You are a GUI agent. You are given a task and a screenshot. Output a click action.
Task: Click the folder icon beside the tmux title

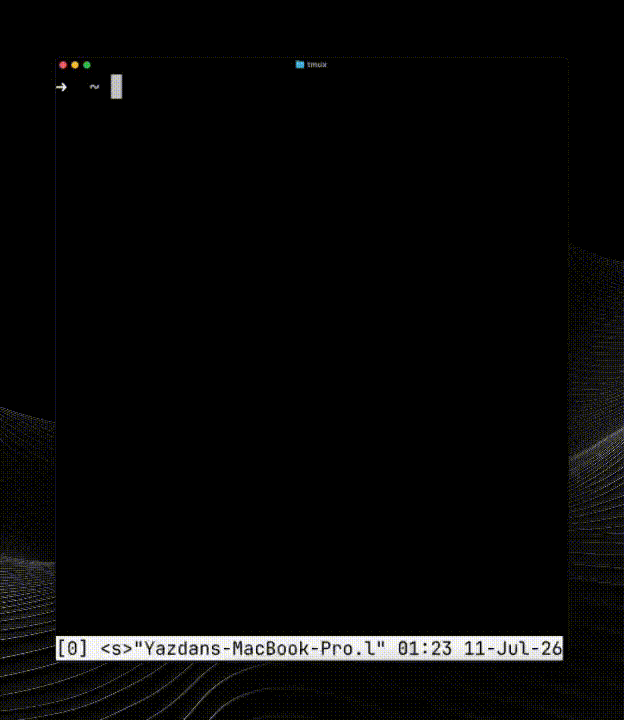coord(300,64)
